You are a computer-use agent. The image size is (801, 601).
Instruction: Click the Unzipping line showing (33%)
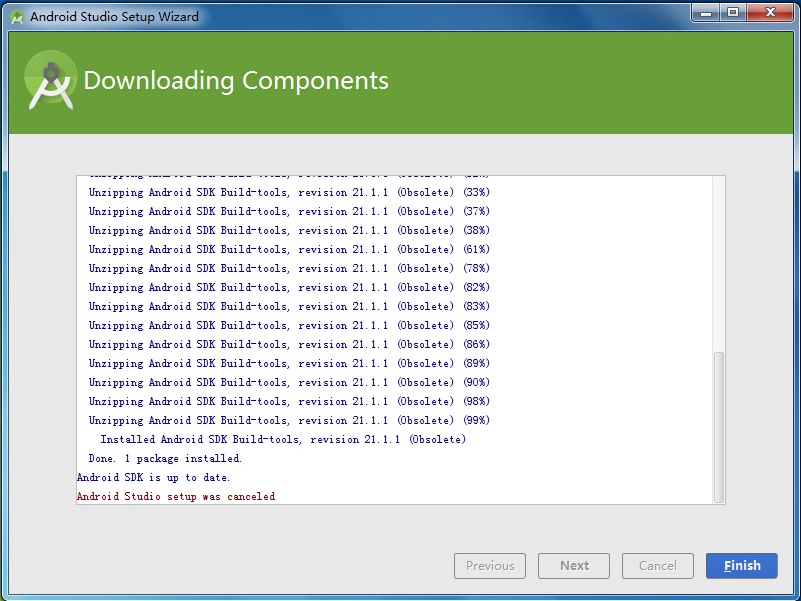point(289,192)
